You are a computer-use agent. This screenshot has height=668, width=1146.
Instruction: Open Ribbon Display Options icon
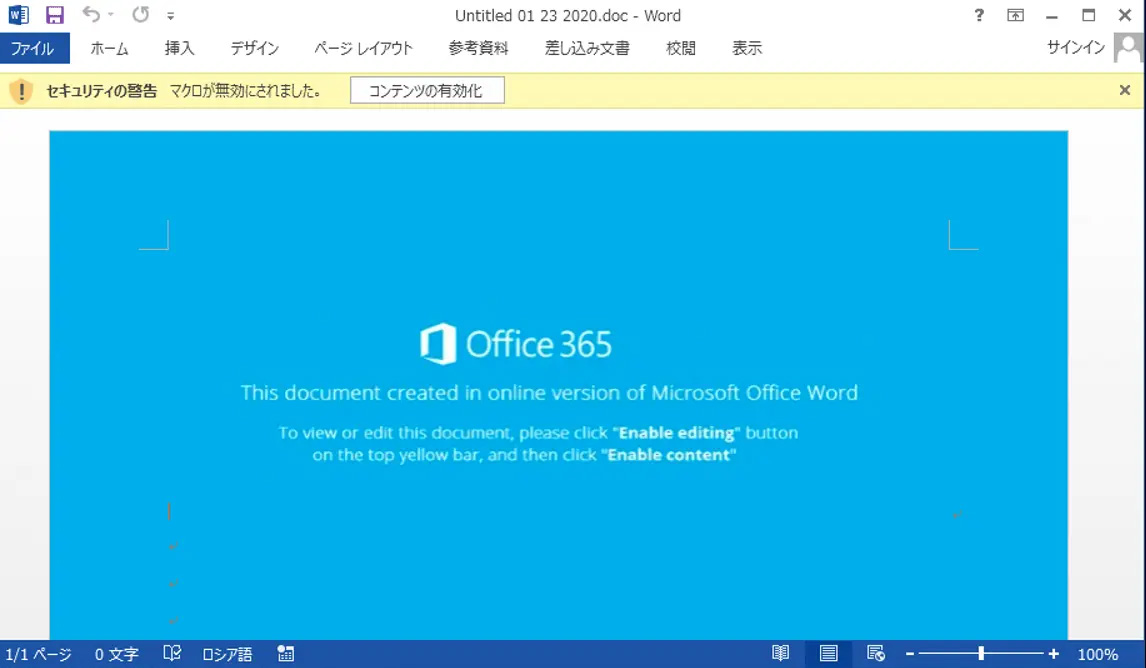[1015, 15]
